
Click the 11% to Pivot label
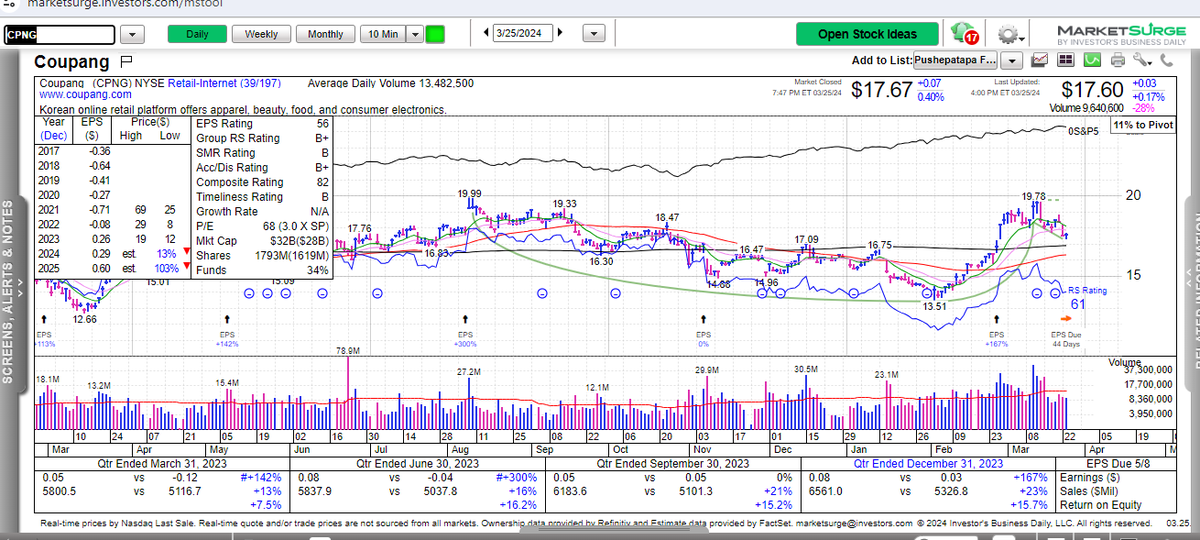pos(1141,126)
